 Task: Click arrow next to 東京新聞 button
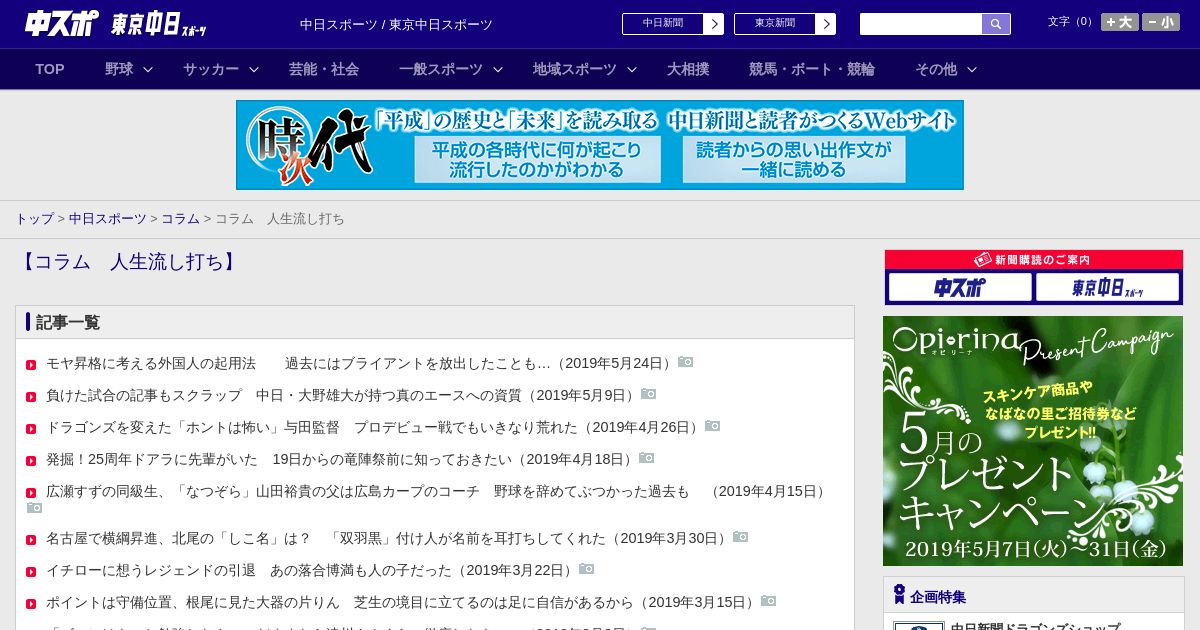[826, 24]
